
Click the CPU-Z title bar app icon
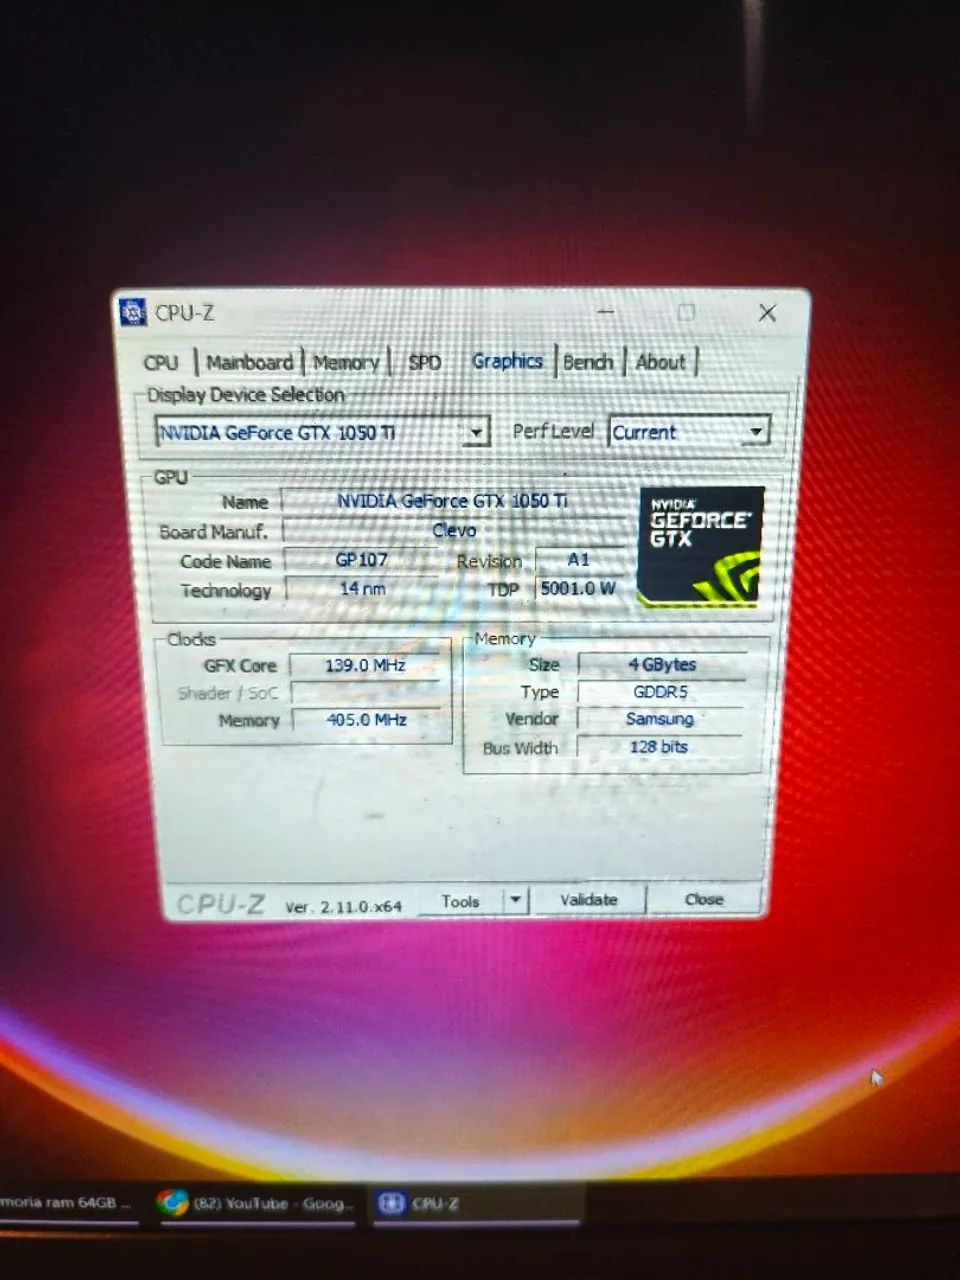tap(133, 313)
